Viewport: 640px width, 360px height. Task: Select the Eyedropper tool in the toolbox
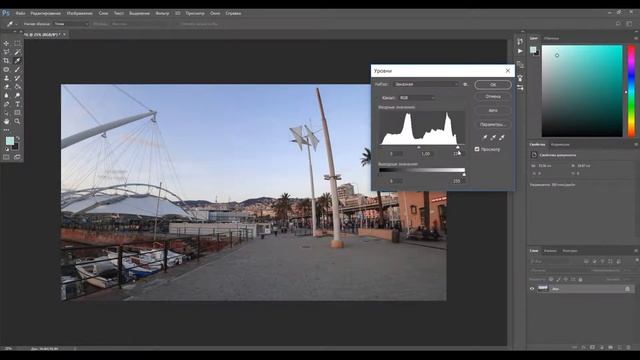18,60
